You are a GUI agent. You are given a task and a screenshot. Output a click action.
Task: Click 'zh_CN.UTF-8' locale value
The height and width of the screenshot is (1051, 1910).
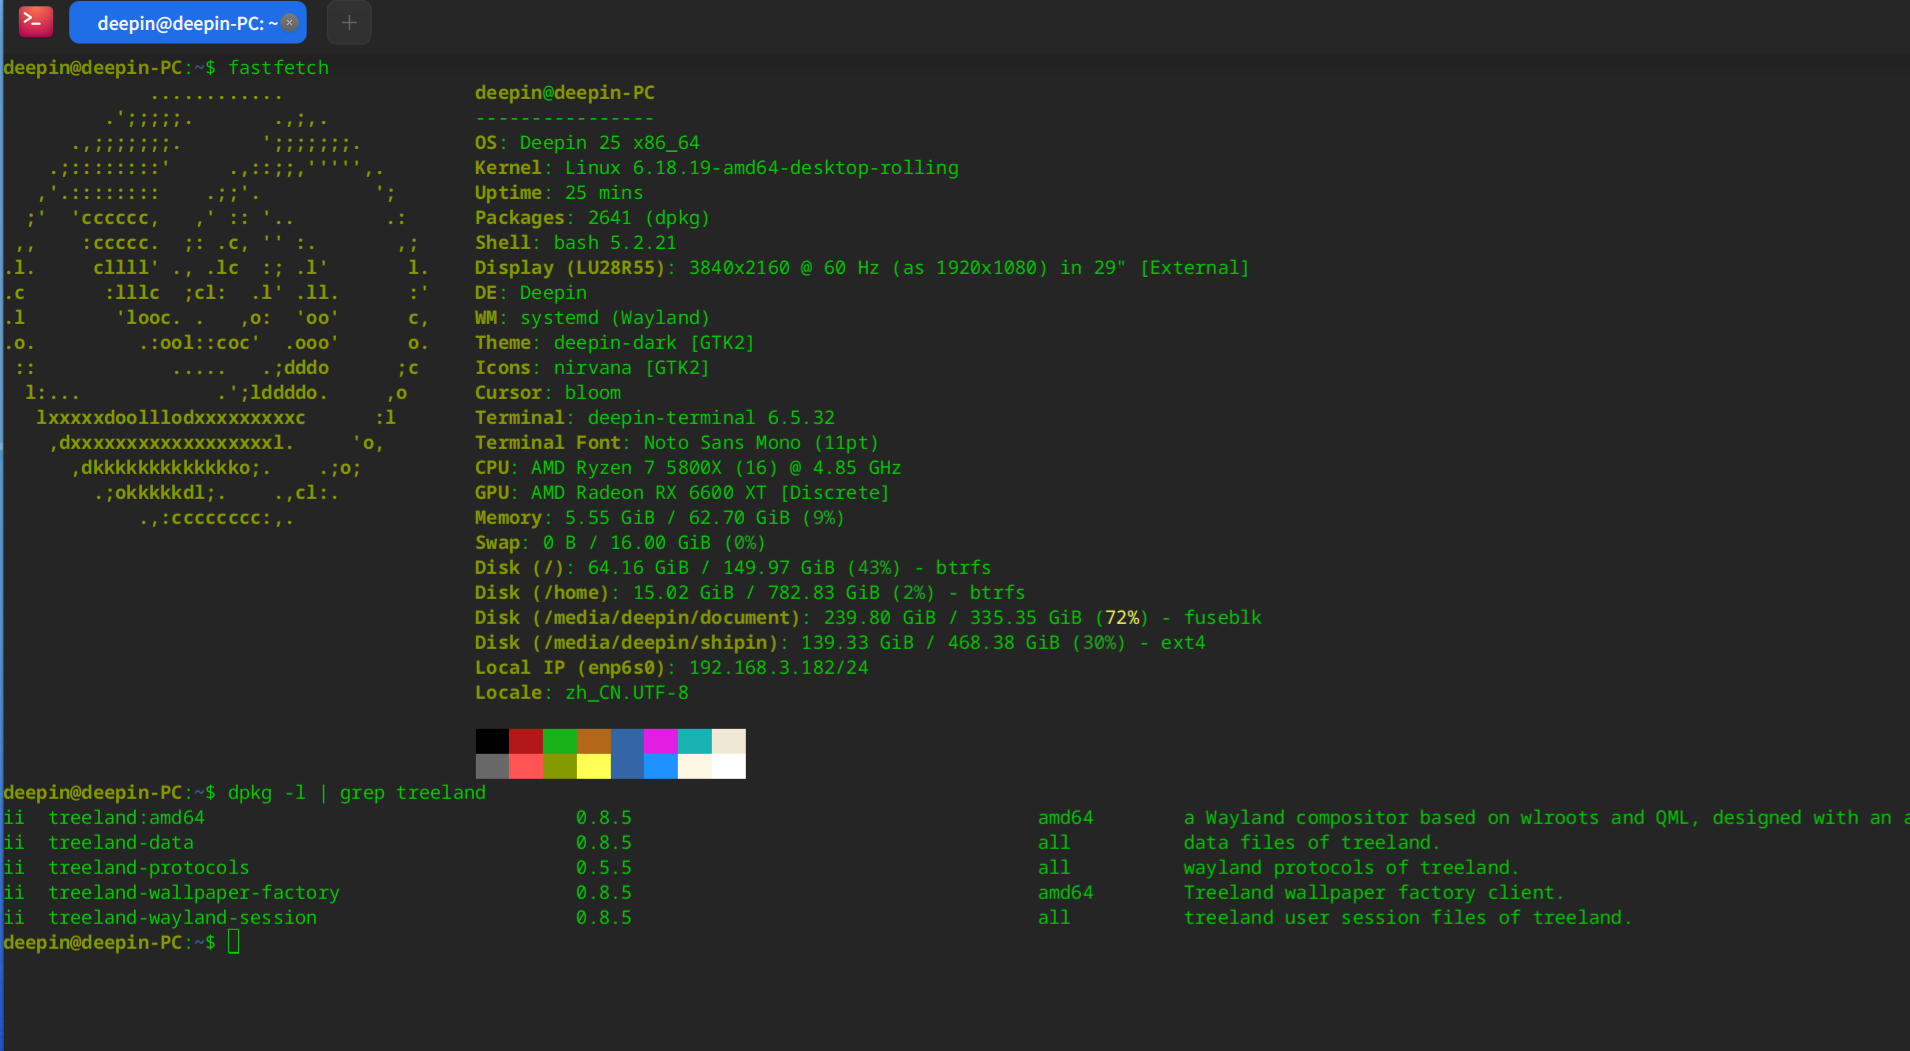tap(627, 693)
